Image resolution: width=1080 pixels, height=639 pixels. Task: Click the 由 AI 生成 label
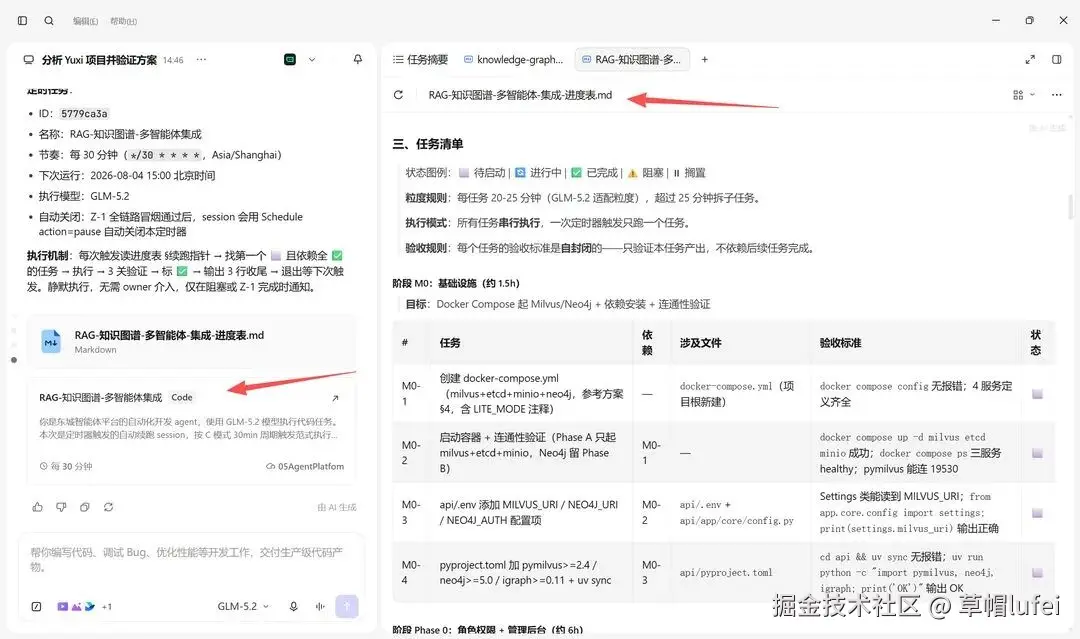pyautogui.click(x=337, y=507)
